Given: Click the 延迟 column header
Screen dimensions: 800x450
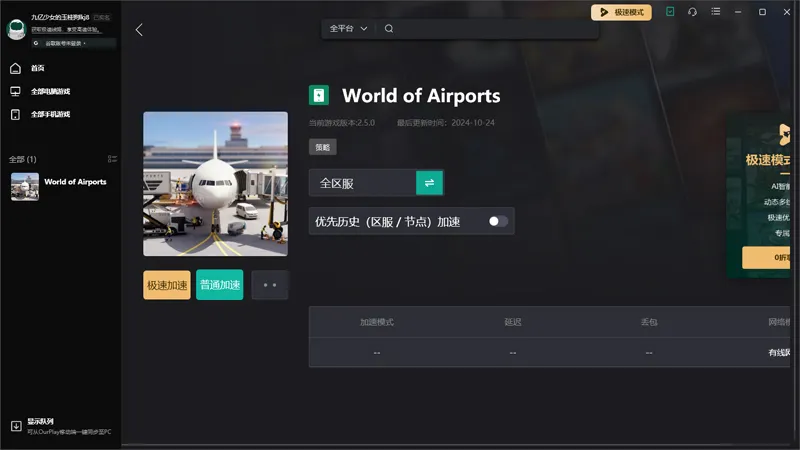Looking at the screenshot, I should (x=513, y=322).
